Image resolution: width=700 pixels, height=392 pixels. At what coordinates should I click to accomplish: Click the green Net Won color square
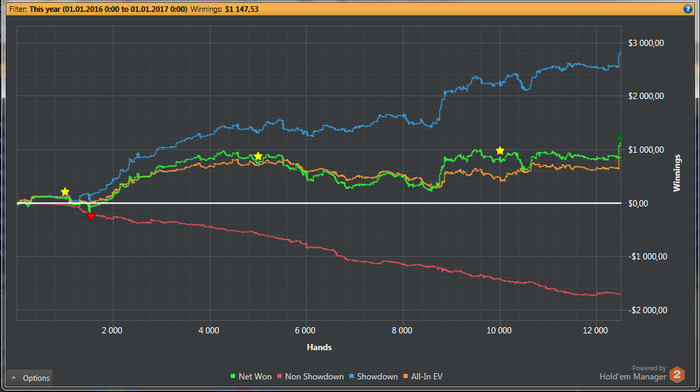click(x=233, y=377)
